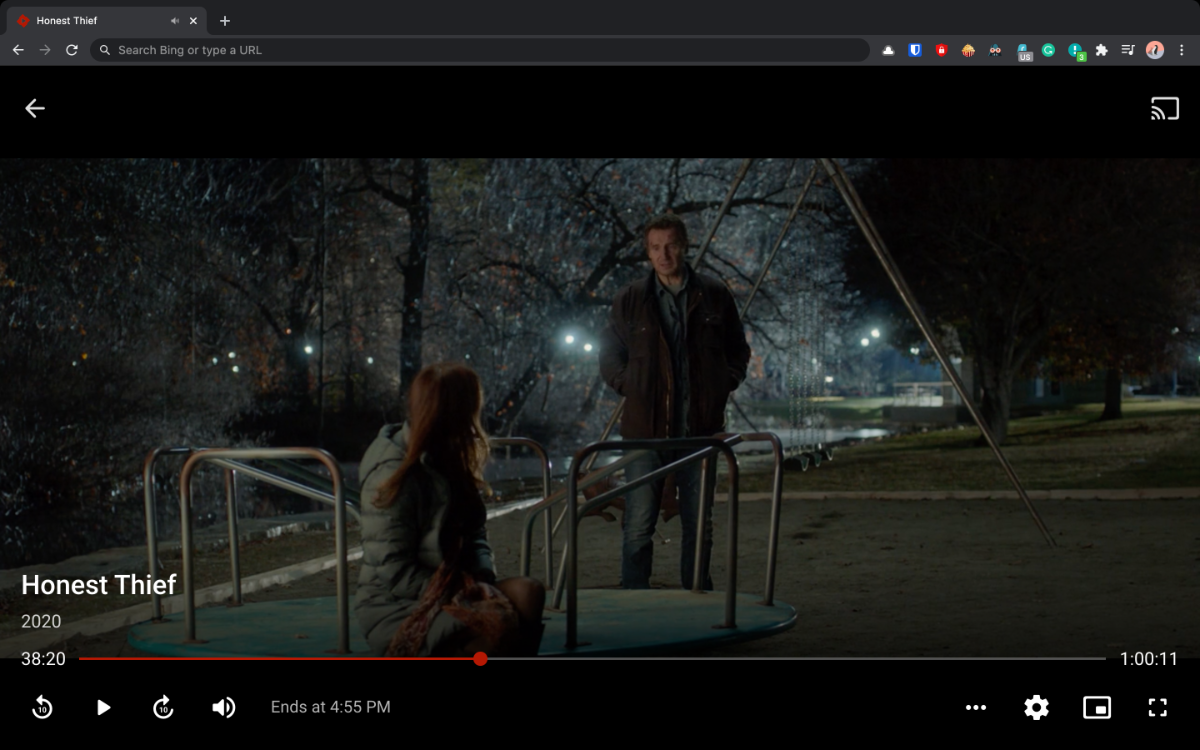Click the movie title Honest Thief
Screen dimensions: 1200x750
tap(99, 584)
